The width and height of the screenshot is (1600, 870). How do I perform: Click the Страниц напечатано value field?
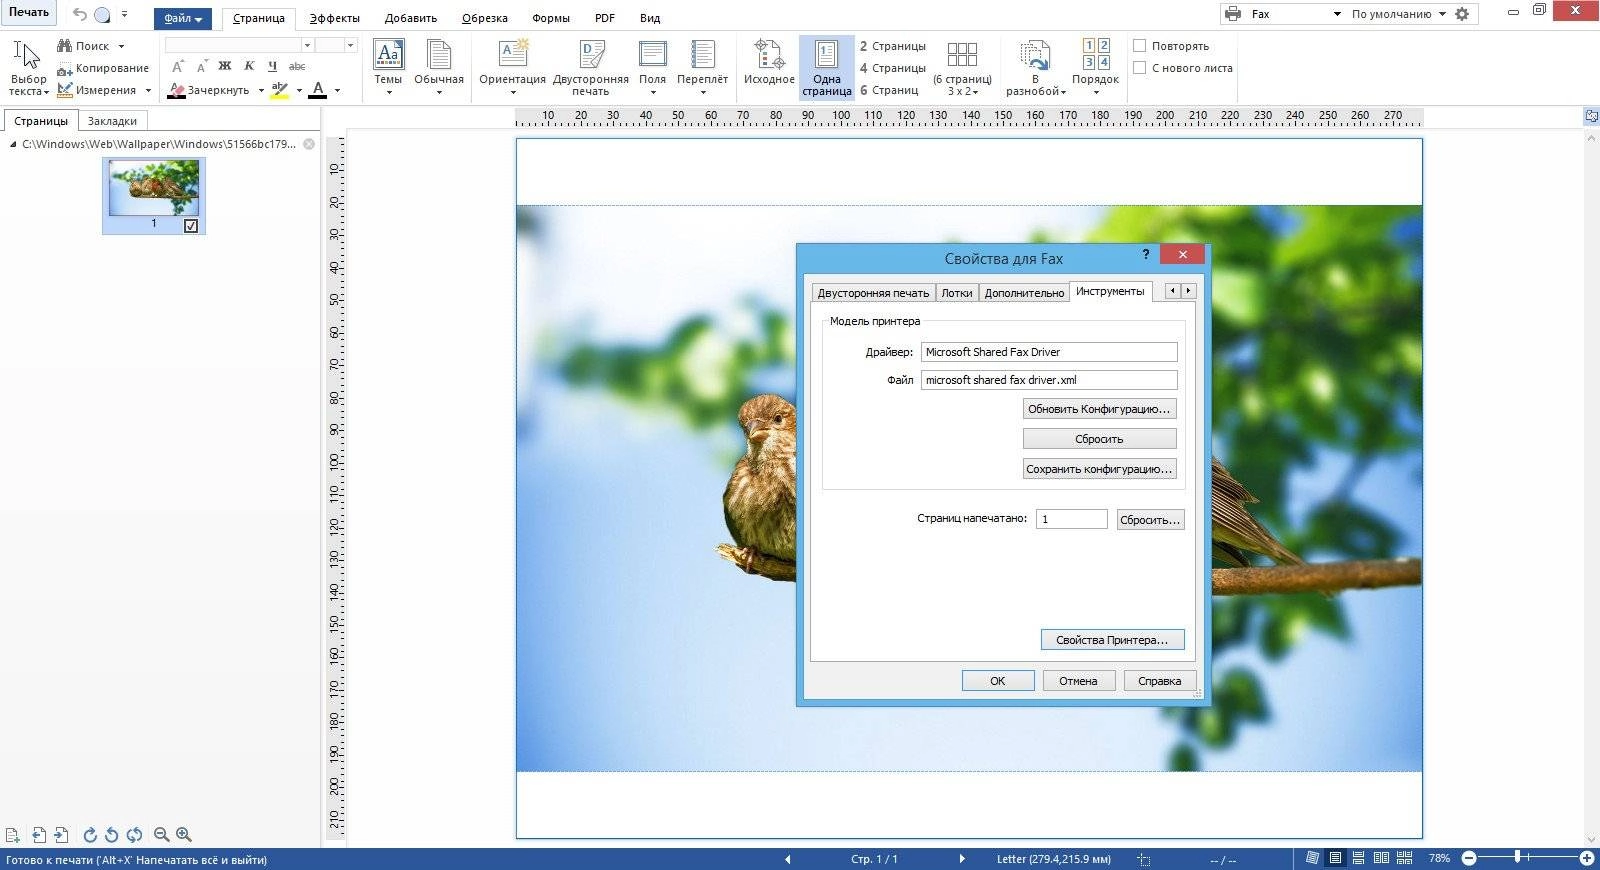tap(1072, 519)
